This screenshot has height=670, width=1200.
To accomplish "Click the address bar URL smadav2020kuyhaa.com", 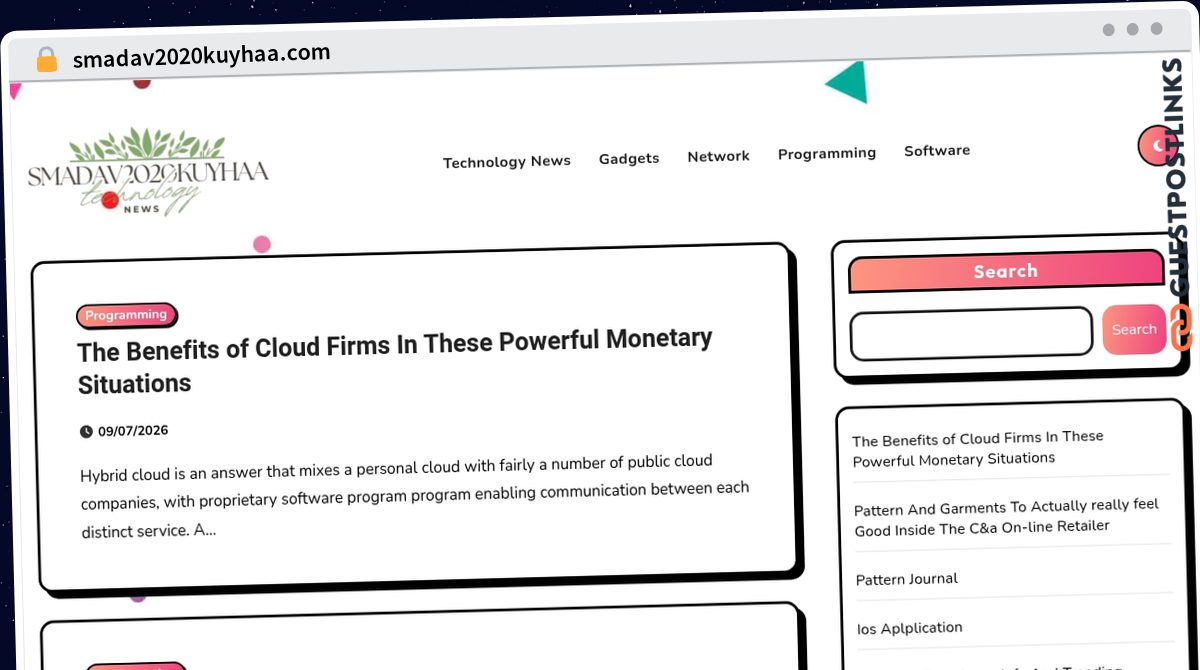I will (201, 56).
